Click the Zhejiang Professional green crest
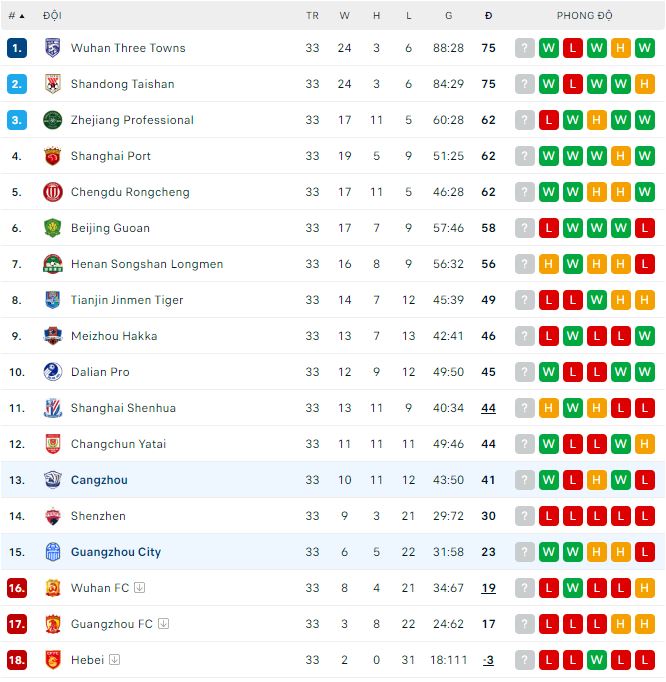The image size is (666, 682). click(x=53, y=120)
